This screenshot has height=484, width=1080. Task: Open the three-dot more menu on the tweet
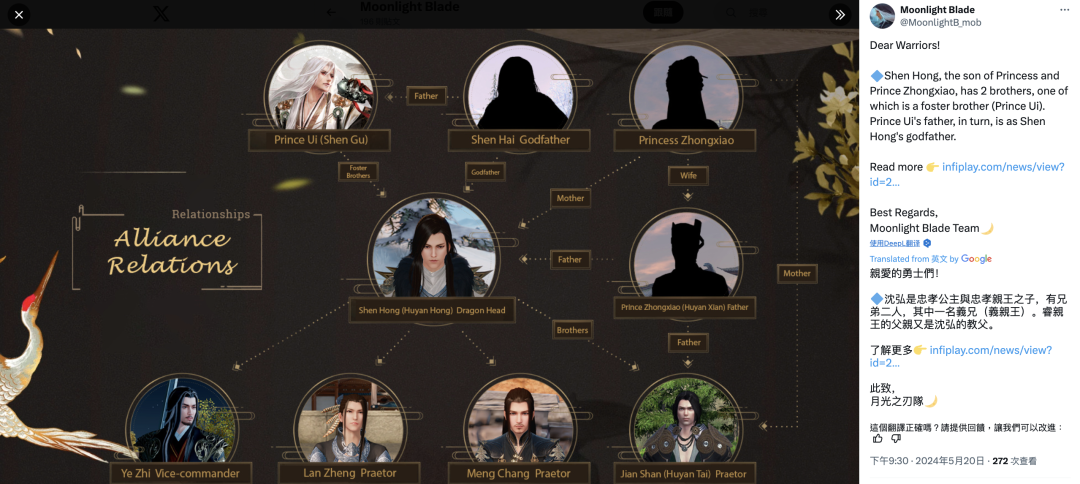(1065, 10)
